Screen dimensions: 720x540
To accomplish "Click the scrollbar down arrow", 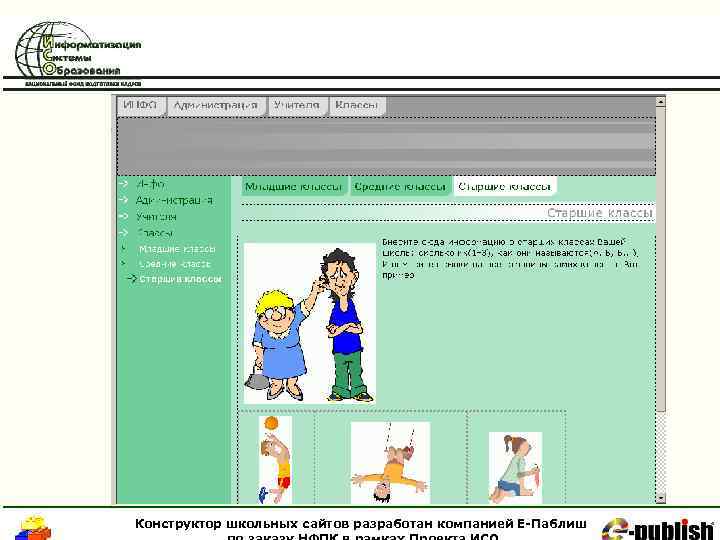I will coord(660,498).
